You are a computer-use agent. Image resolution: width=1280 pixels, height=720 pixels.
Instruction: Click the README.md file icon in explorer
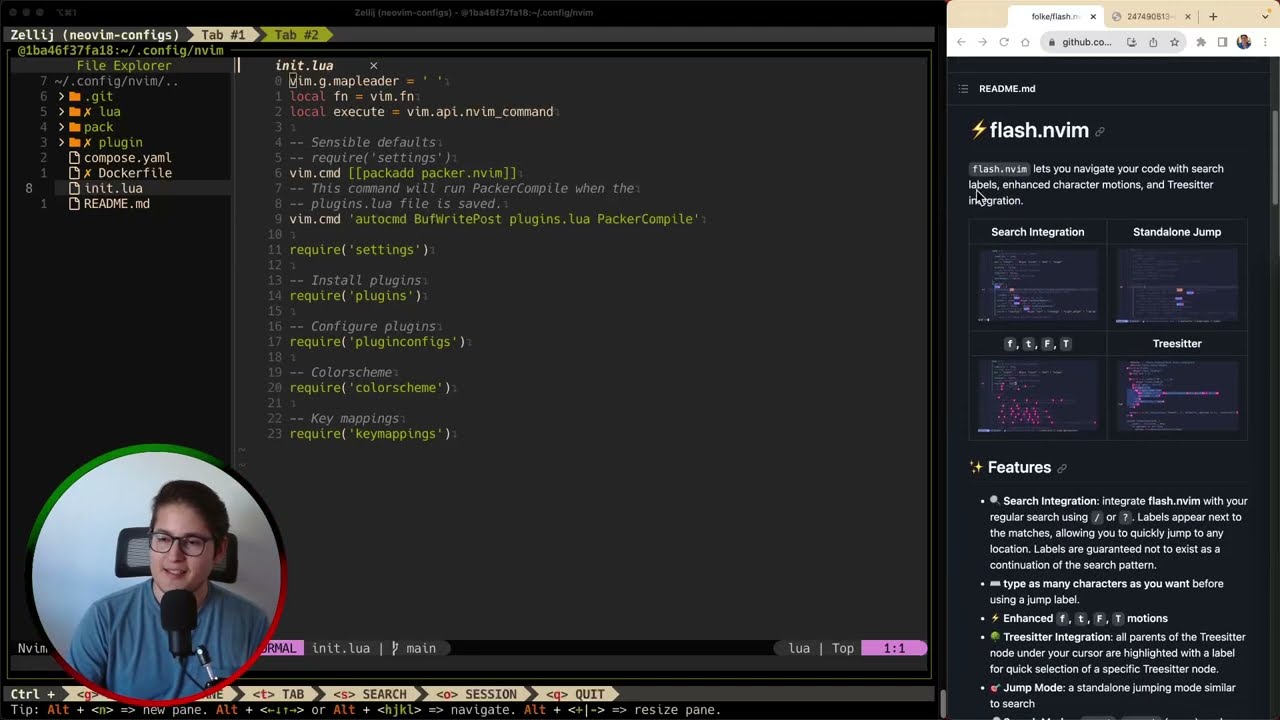point(74,204)
